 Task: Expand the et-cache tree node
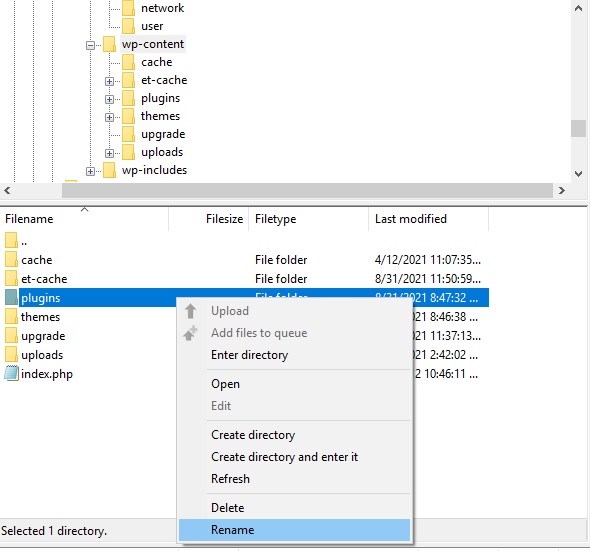point(109,81)
